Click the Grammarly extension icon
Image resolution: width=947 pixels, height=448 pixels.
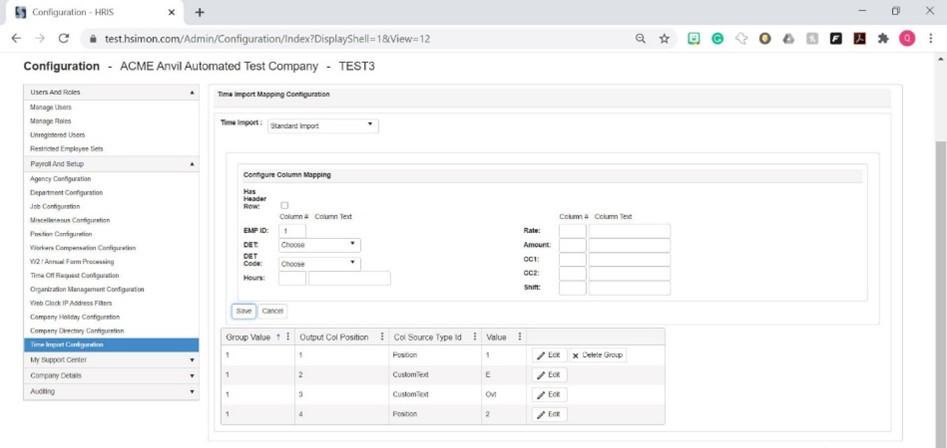(x=717, y=39)
